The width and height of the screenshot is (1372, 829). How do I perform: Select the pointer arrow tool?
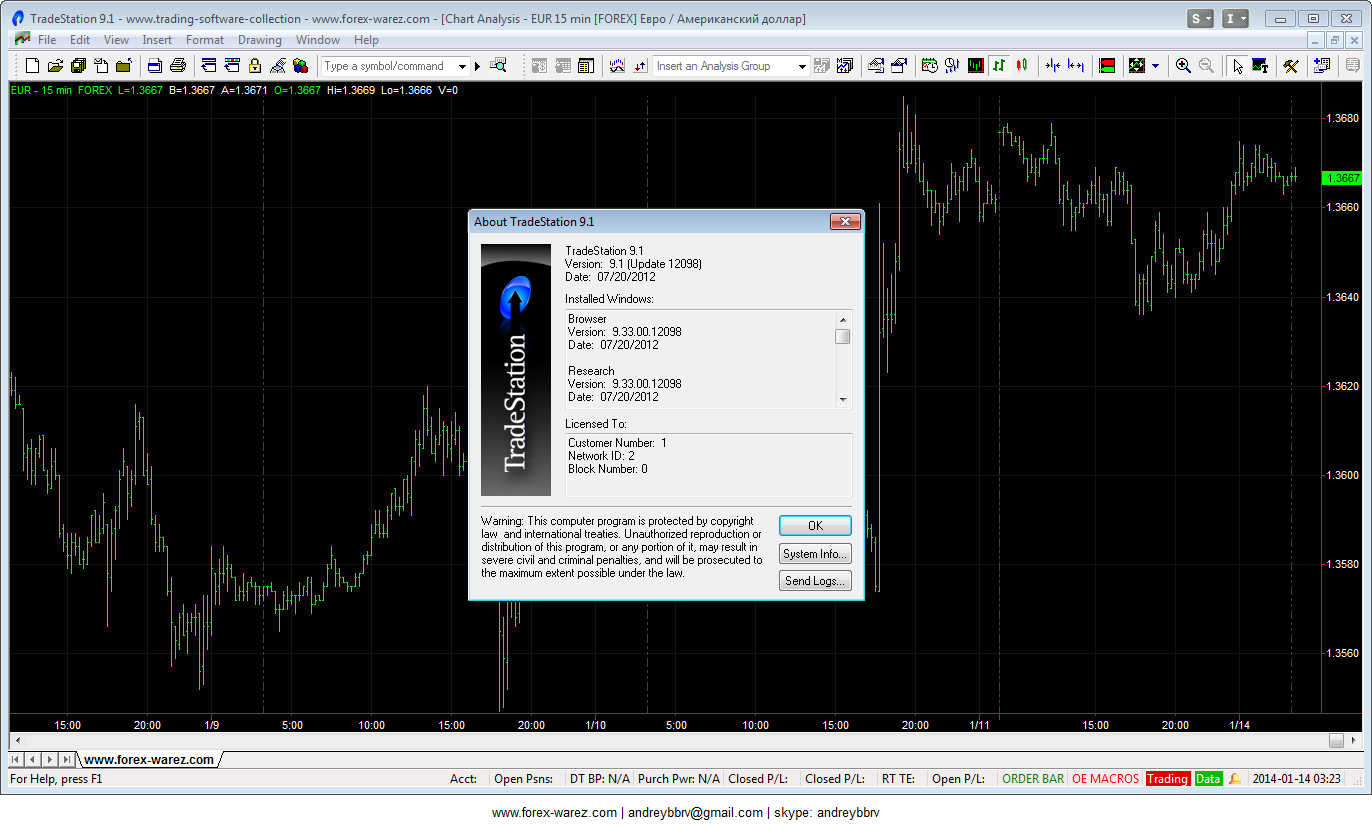point(1237,66)
